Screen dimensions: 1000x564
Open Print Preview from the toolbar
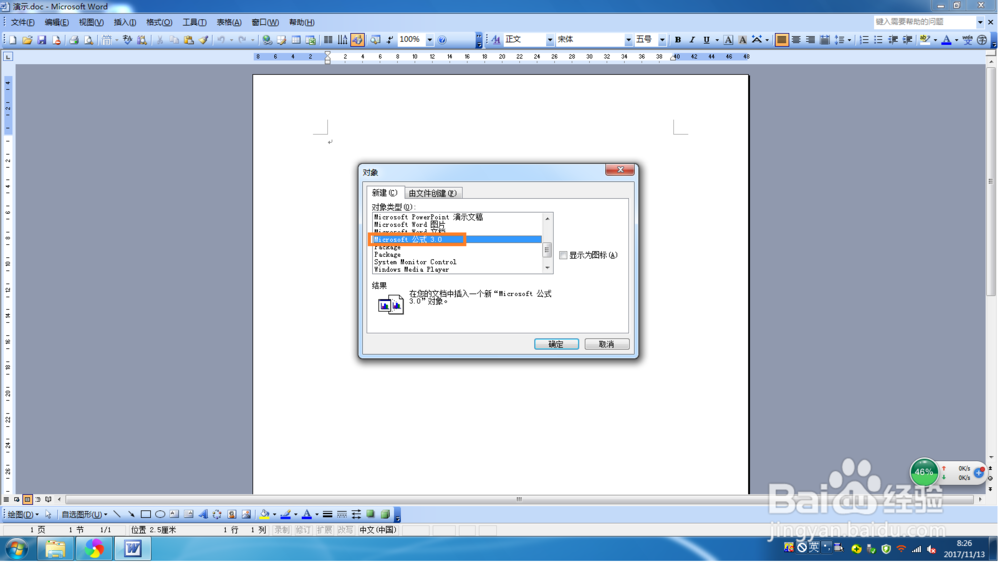coord(88,40)
